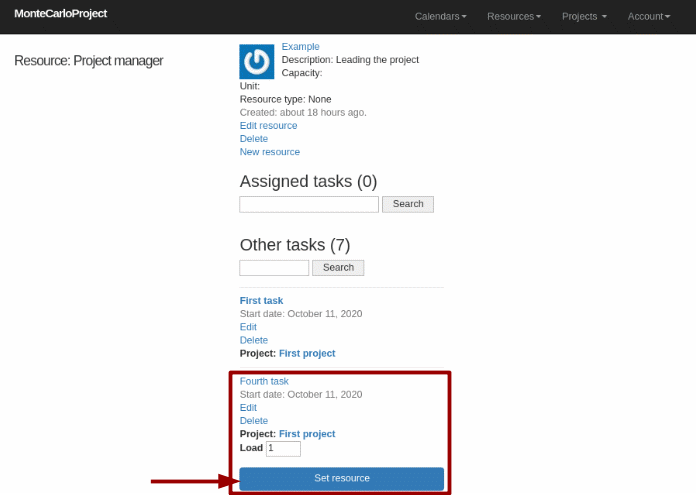696x495 pixels.
Task: Click the Edit resource link
Action: coord(269,126)
